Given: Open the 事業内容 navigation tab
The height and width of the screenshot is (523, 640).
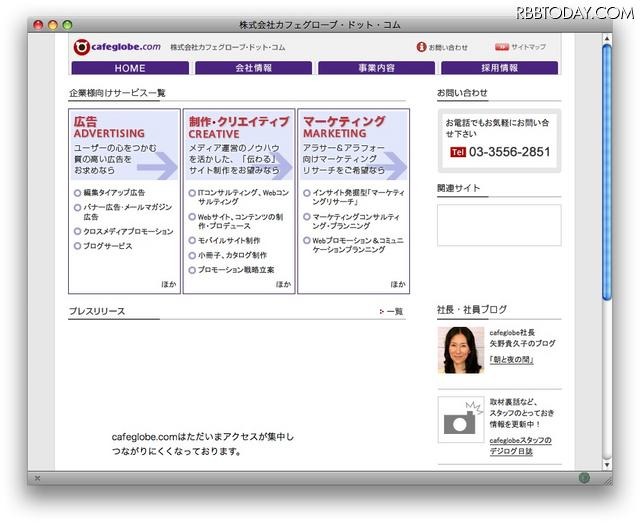Looking at the screenshot, I should (376, 68).
